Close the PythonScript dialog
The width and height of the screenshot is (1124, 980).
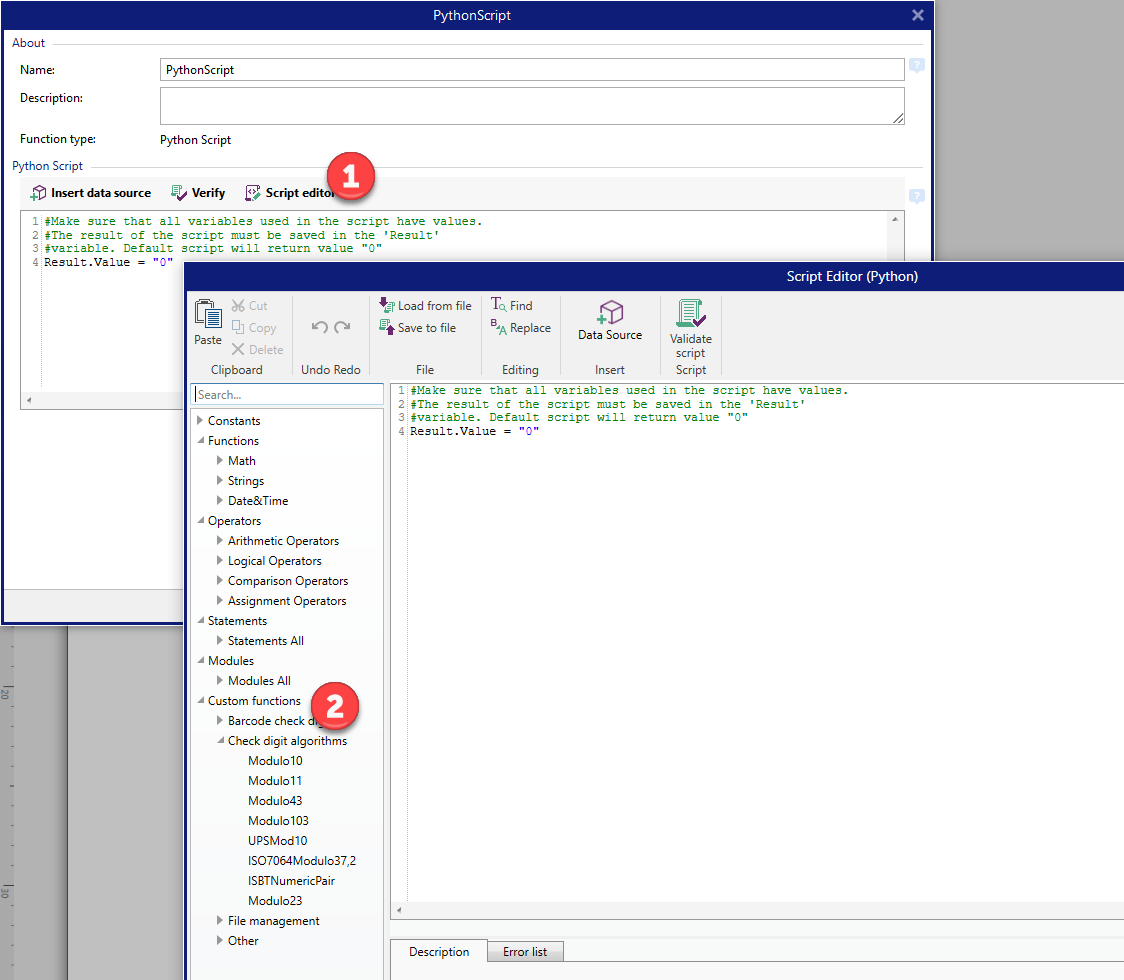point(918,15)
